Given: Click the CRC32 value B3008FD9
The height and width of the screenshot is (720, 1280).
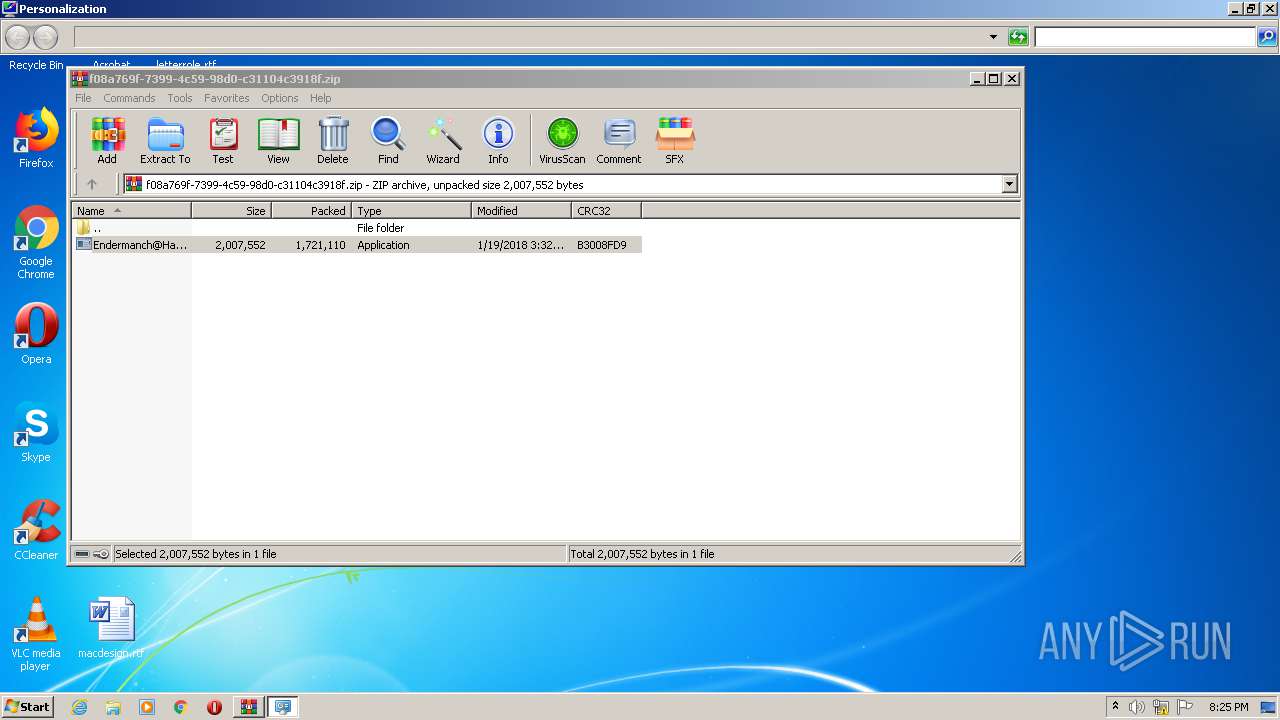Looking at the screenshot, I should 602,245.
